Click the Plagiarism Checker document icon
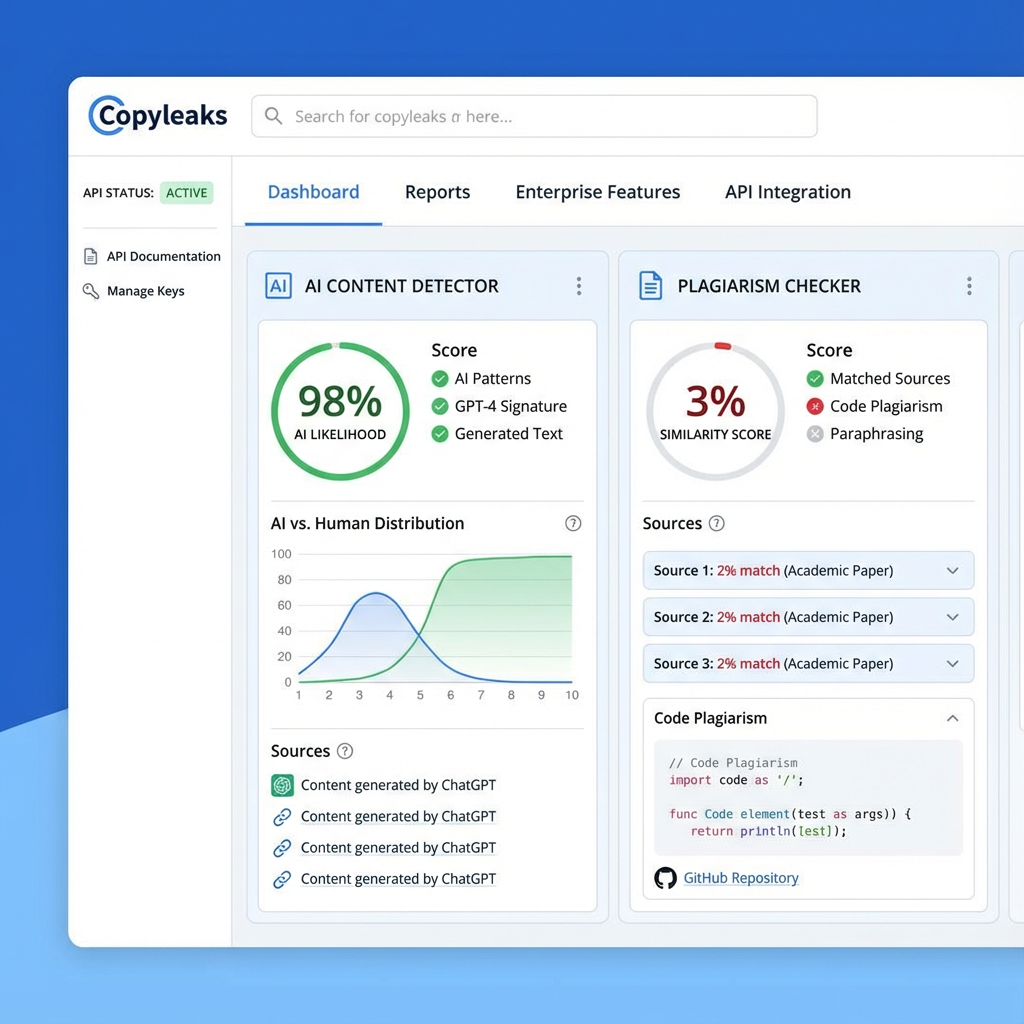This screenshot has width=1024, height=1024. click(x=650, y=286)
